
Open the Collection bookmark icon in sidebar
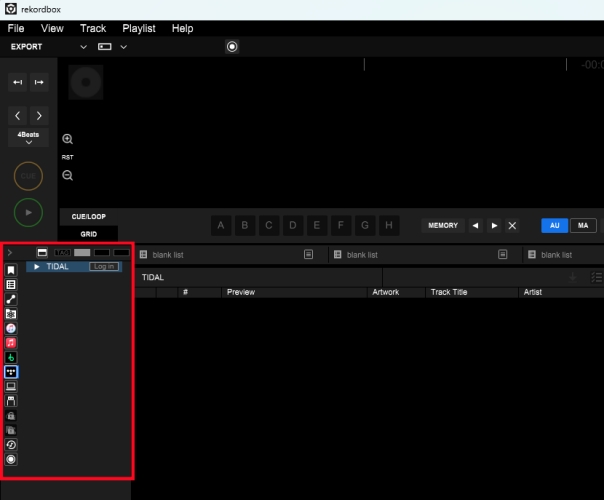(x=11, y=270)
